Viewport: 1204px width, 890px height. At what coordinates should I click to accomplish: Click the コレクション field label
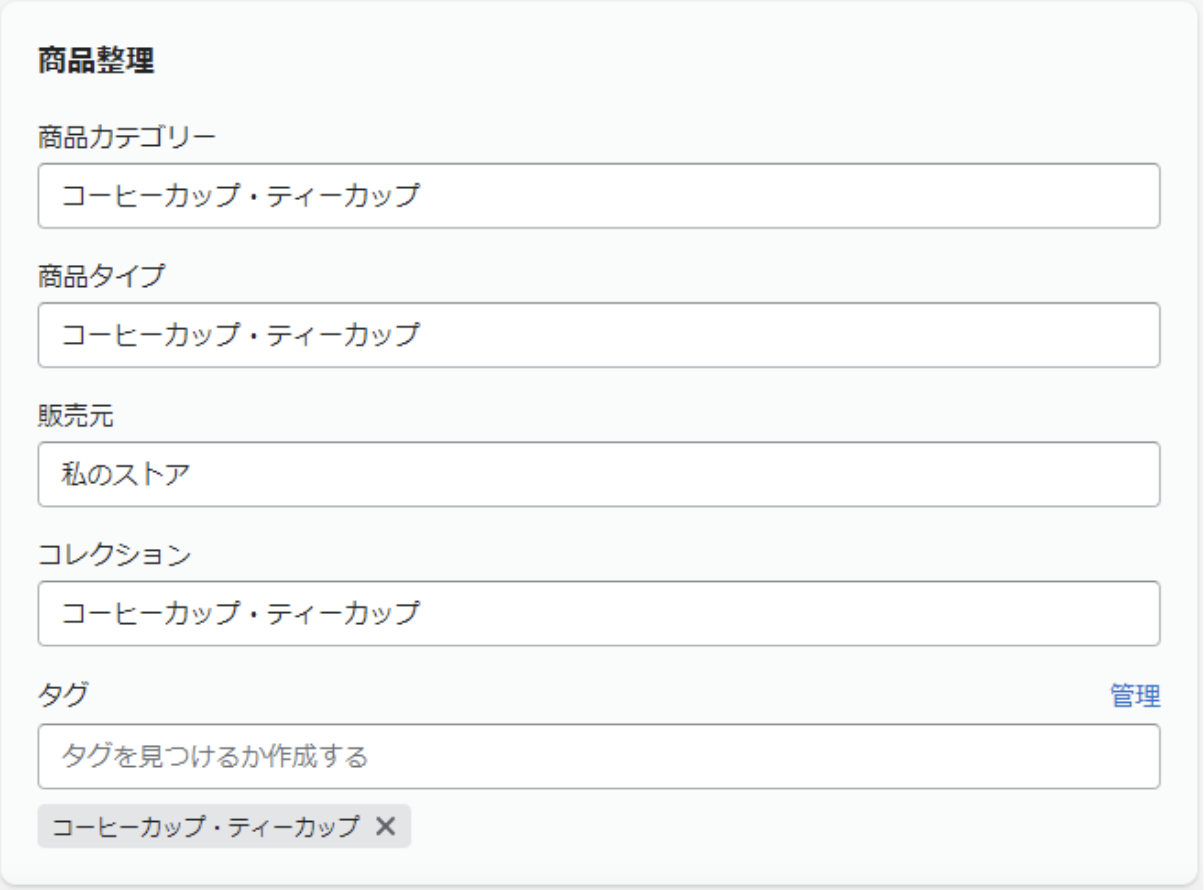click(x=114, y=554)
